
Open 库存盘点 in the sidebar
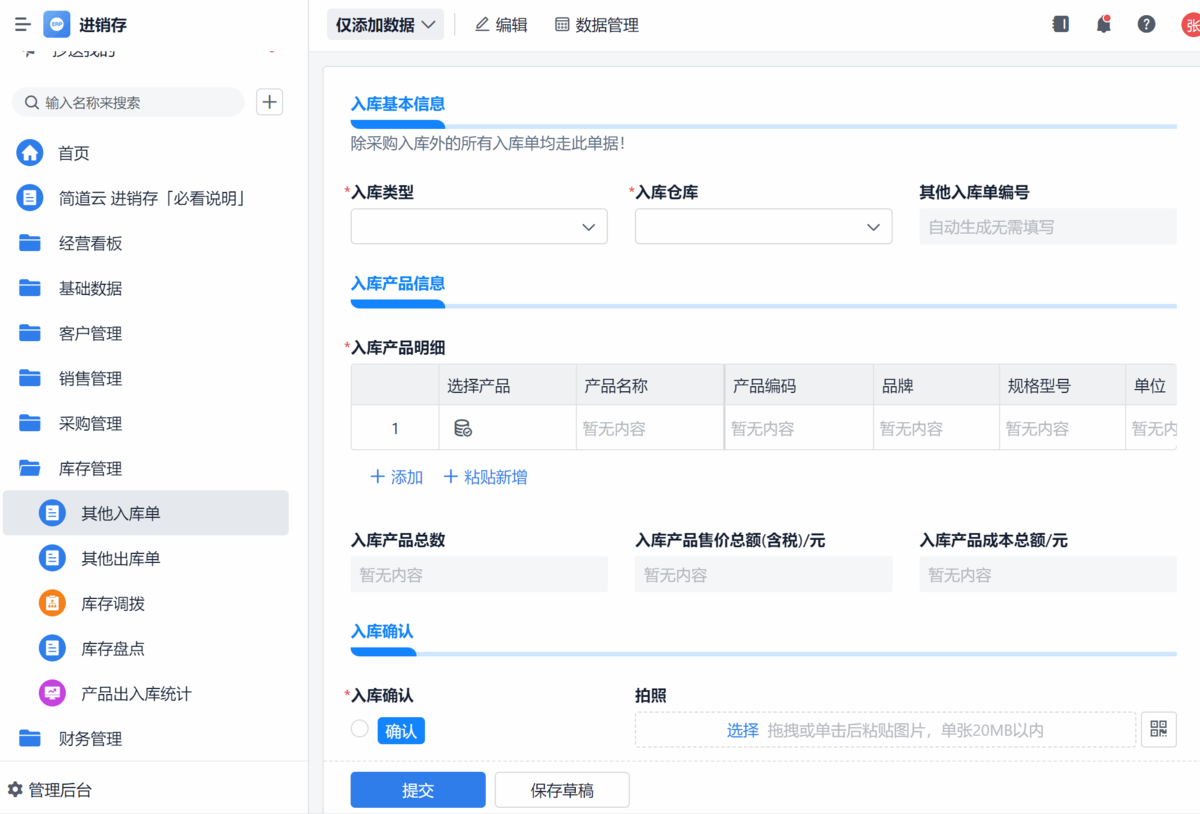113,649
